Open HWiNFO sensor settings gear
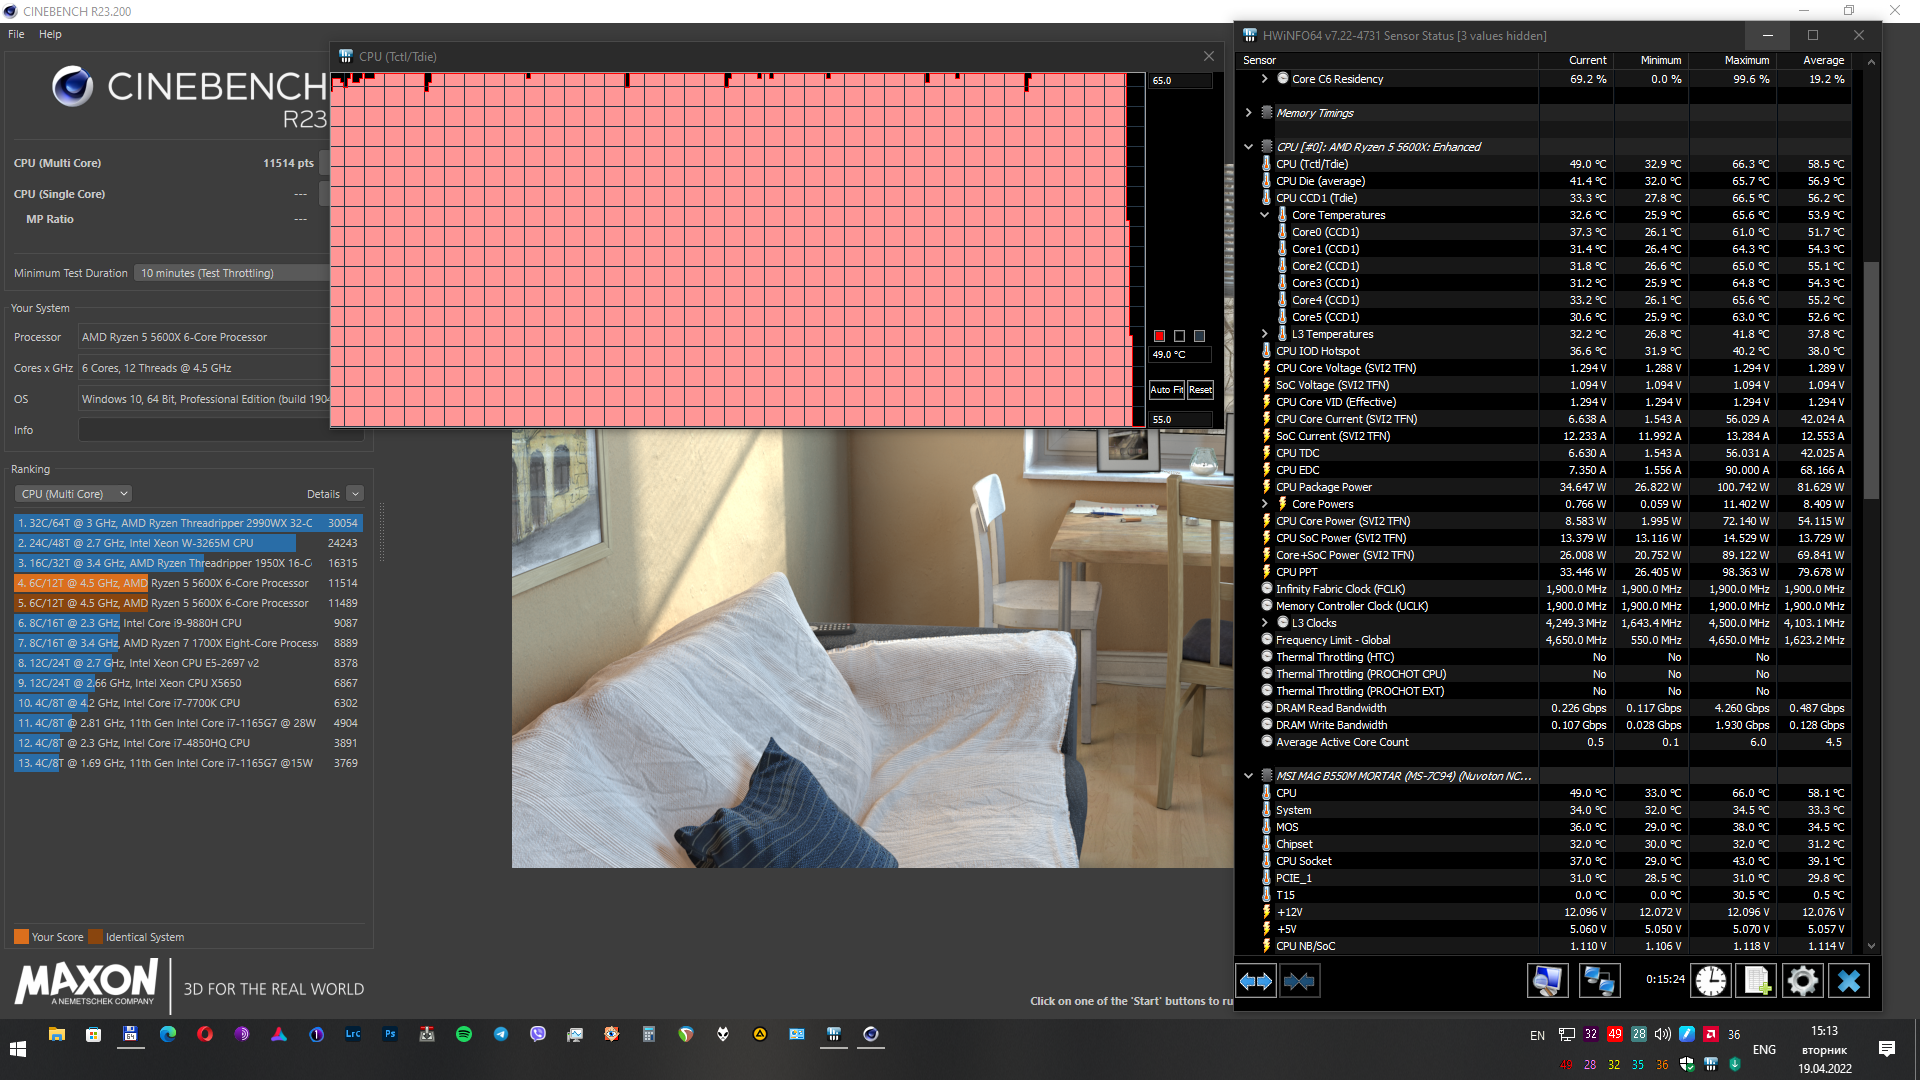 1802,981
